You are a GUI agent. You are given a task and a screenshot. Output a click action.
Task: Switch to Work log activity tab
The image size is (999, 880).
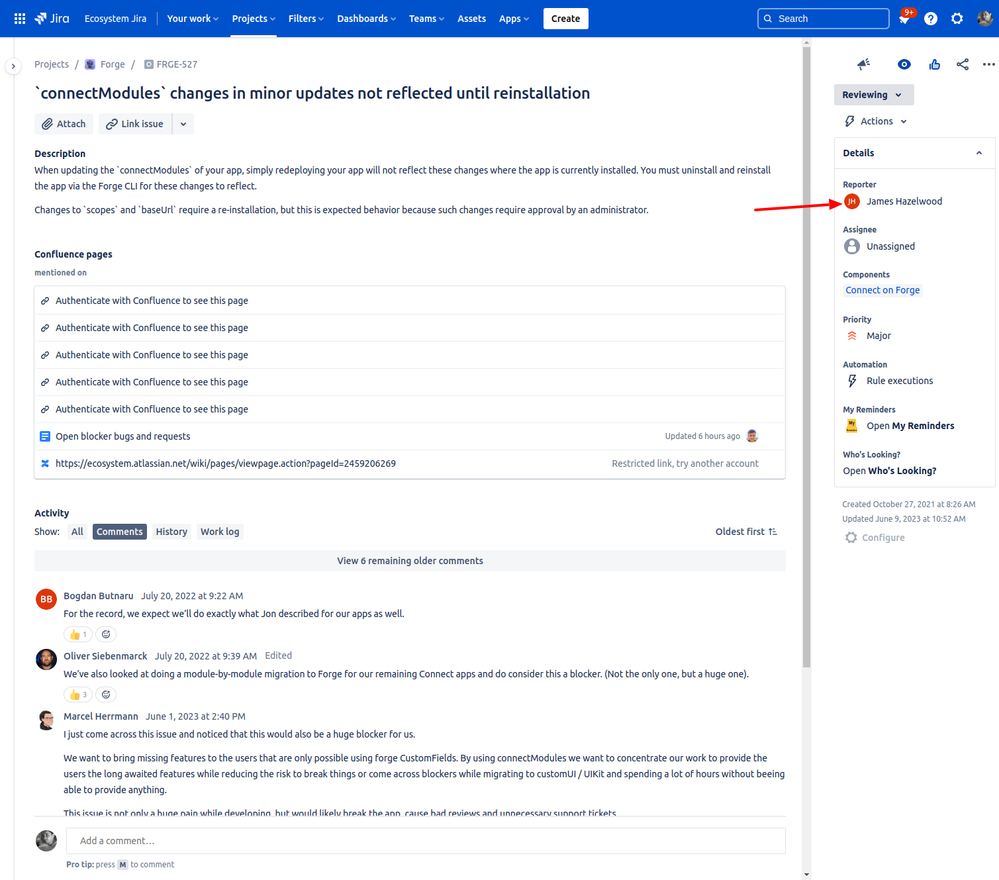click(x=220, y=531)
